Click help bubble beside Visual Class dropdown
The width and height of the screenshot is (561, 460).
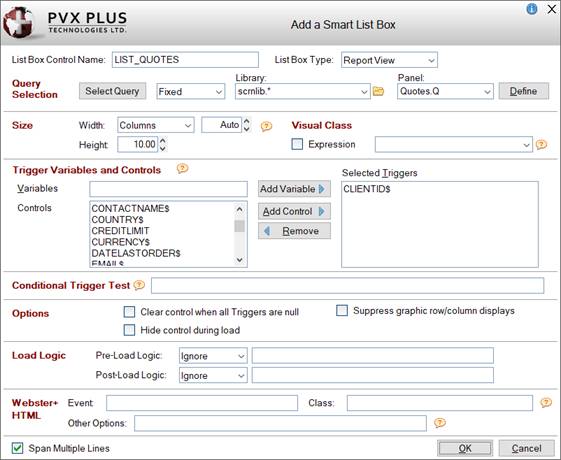(541, 145)
